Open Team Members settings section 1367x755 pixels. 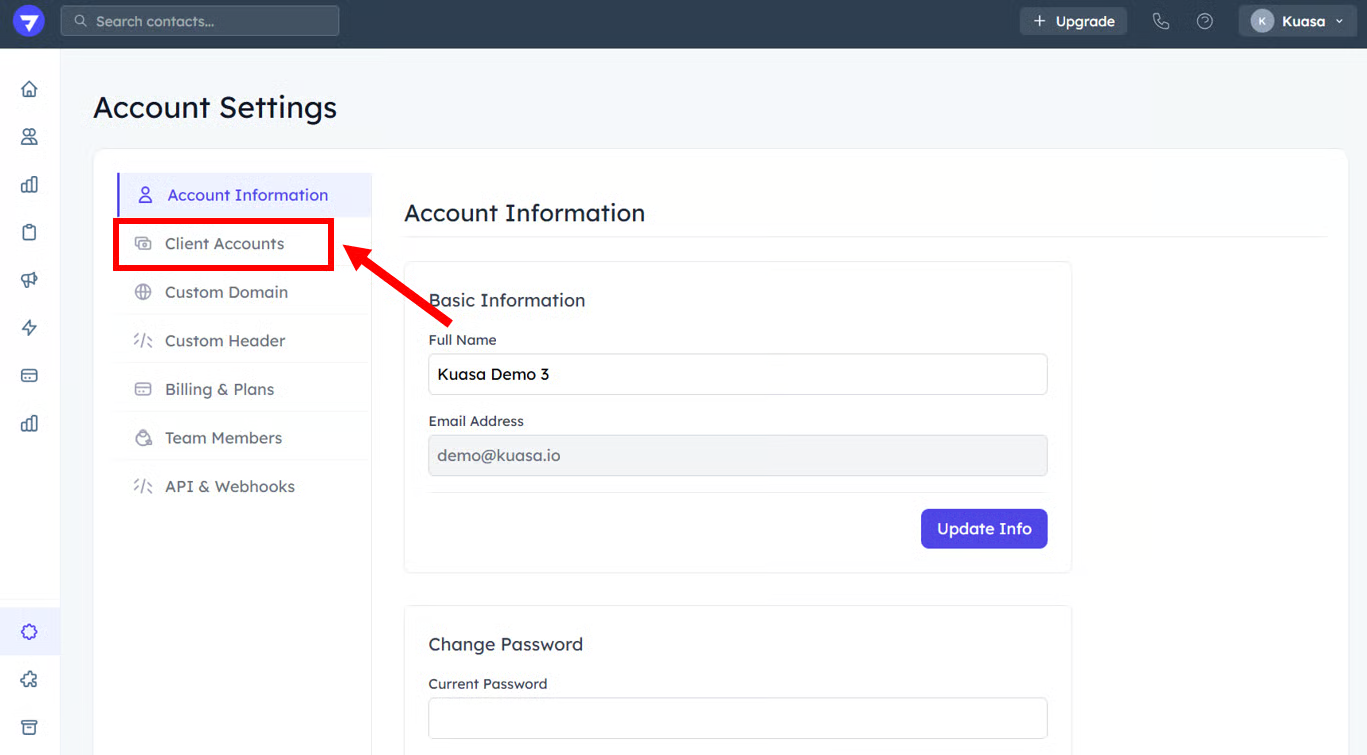click(223, 438)
